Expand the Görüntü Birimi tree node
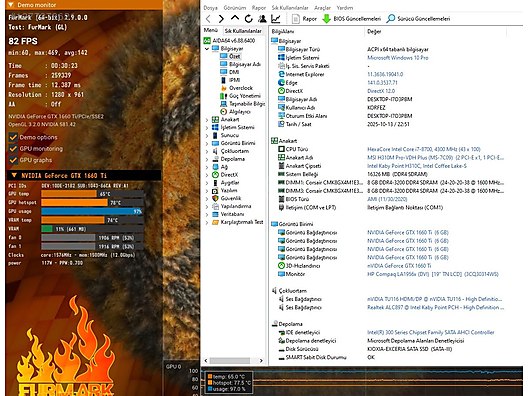 click(207, 143)
